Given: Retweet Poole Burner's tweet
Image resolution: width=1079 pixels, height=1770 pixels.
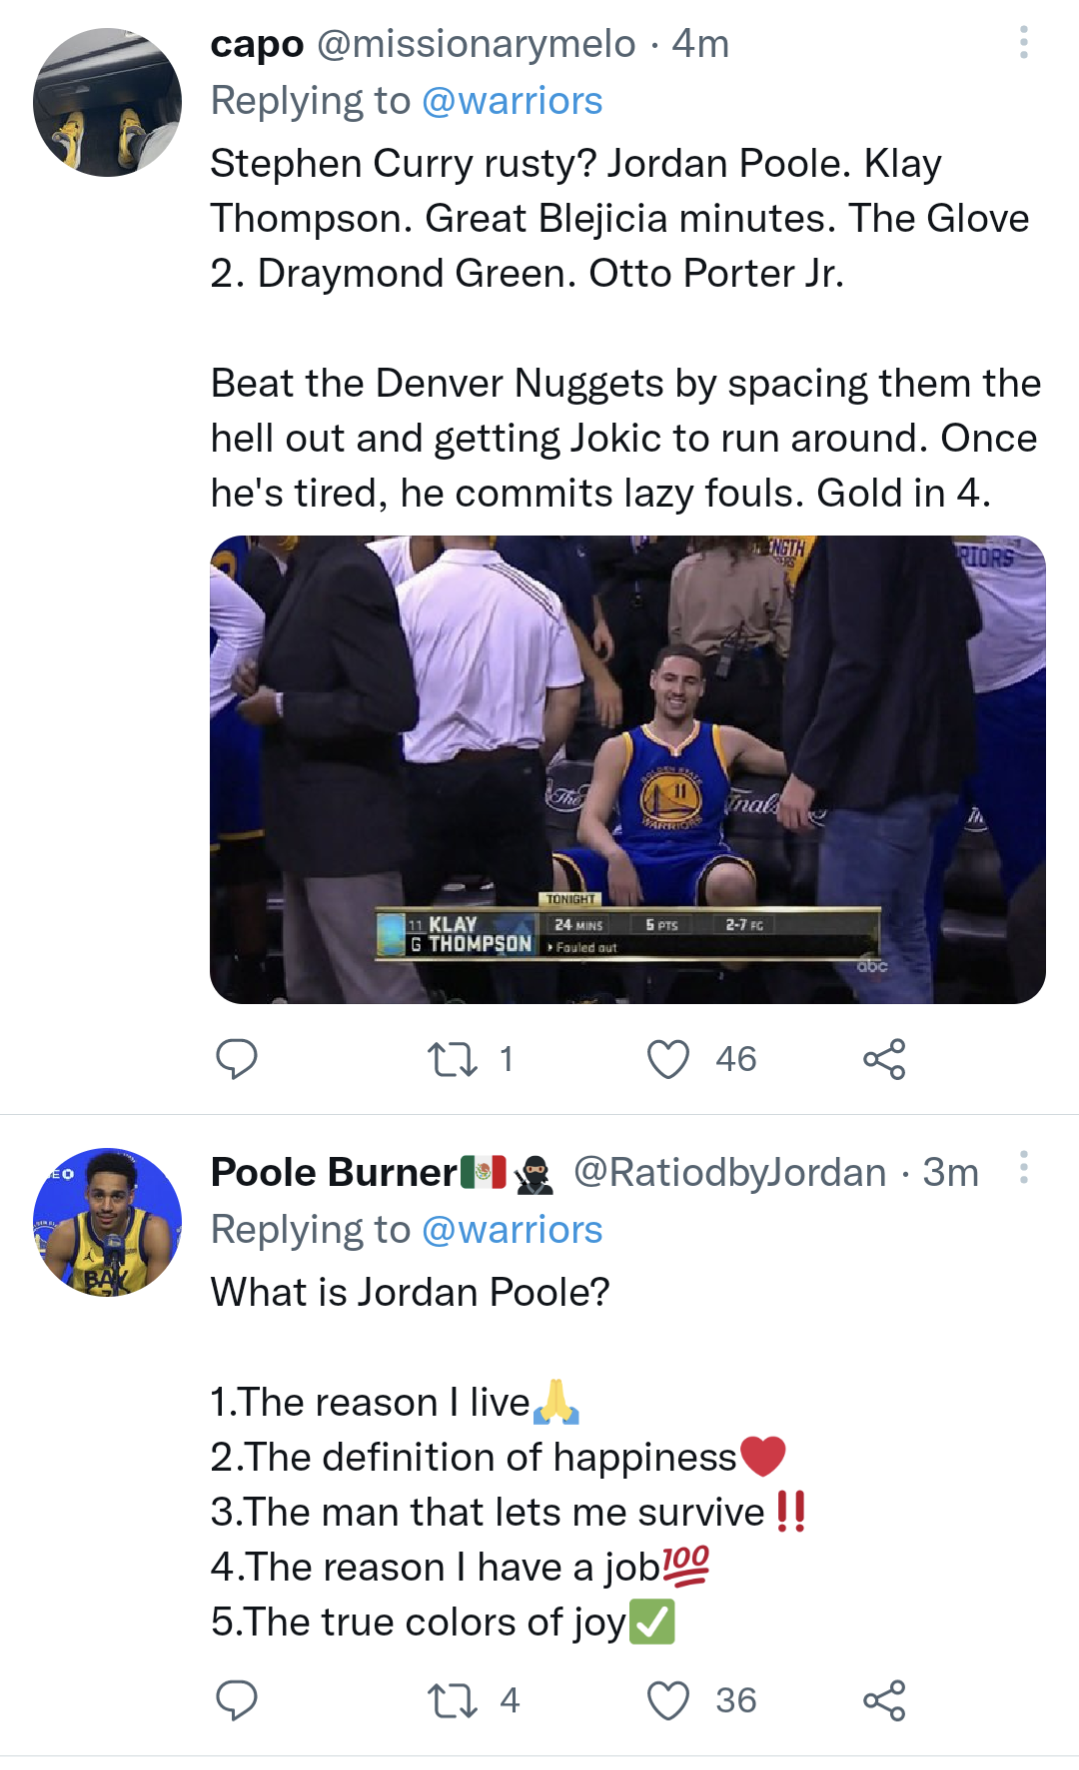Looking at the screenshot, I should click(x=452, y=1700).
